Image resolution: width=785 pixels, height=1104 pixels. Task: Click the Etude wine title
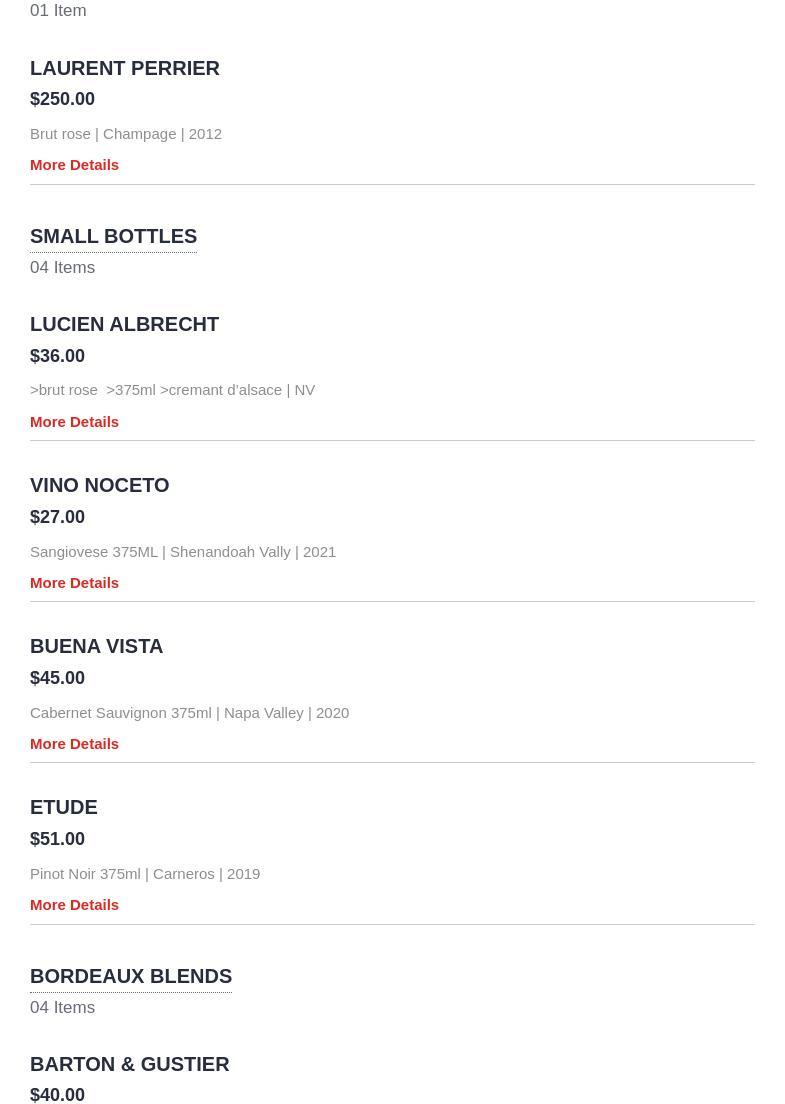coord(63,808)
